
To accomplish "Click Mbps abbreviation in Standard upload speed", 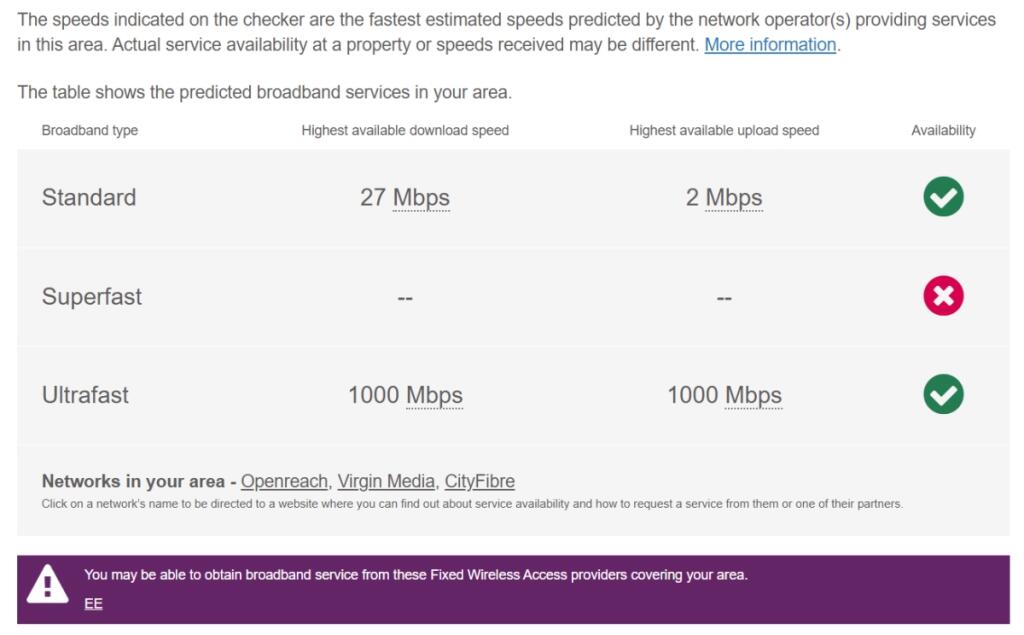I will pyautogui.click(x=734, y=198).
